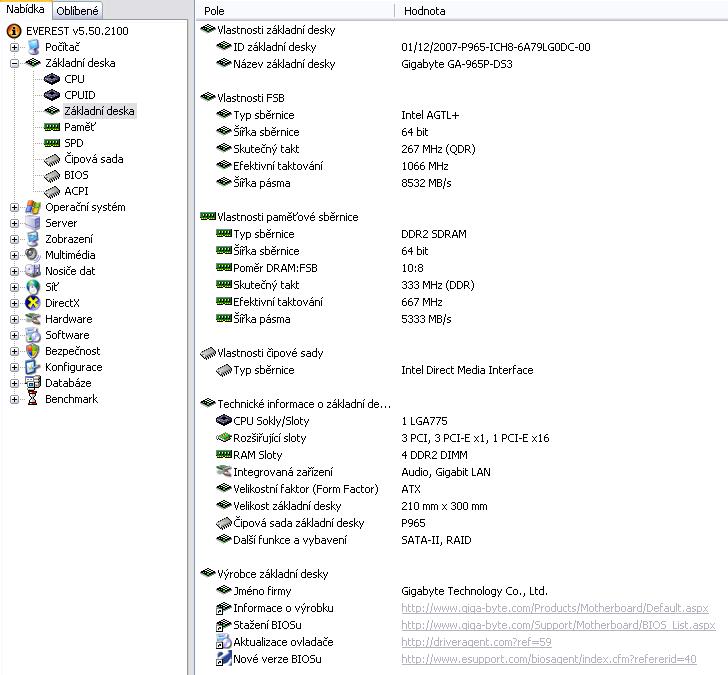Click the Intel Direct Media Interface value
The width and height of the screenshot is (728, 675).
coord(467,370)
